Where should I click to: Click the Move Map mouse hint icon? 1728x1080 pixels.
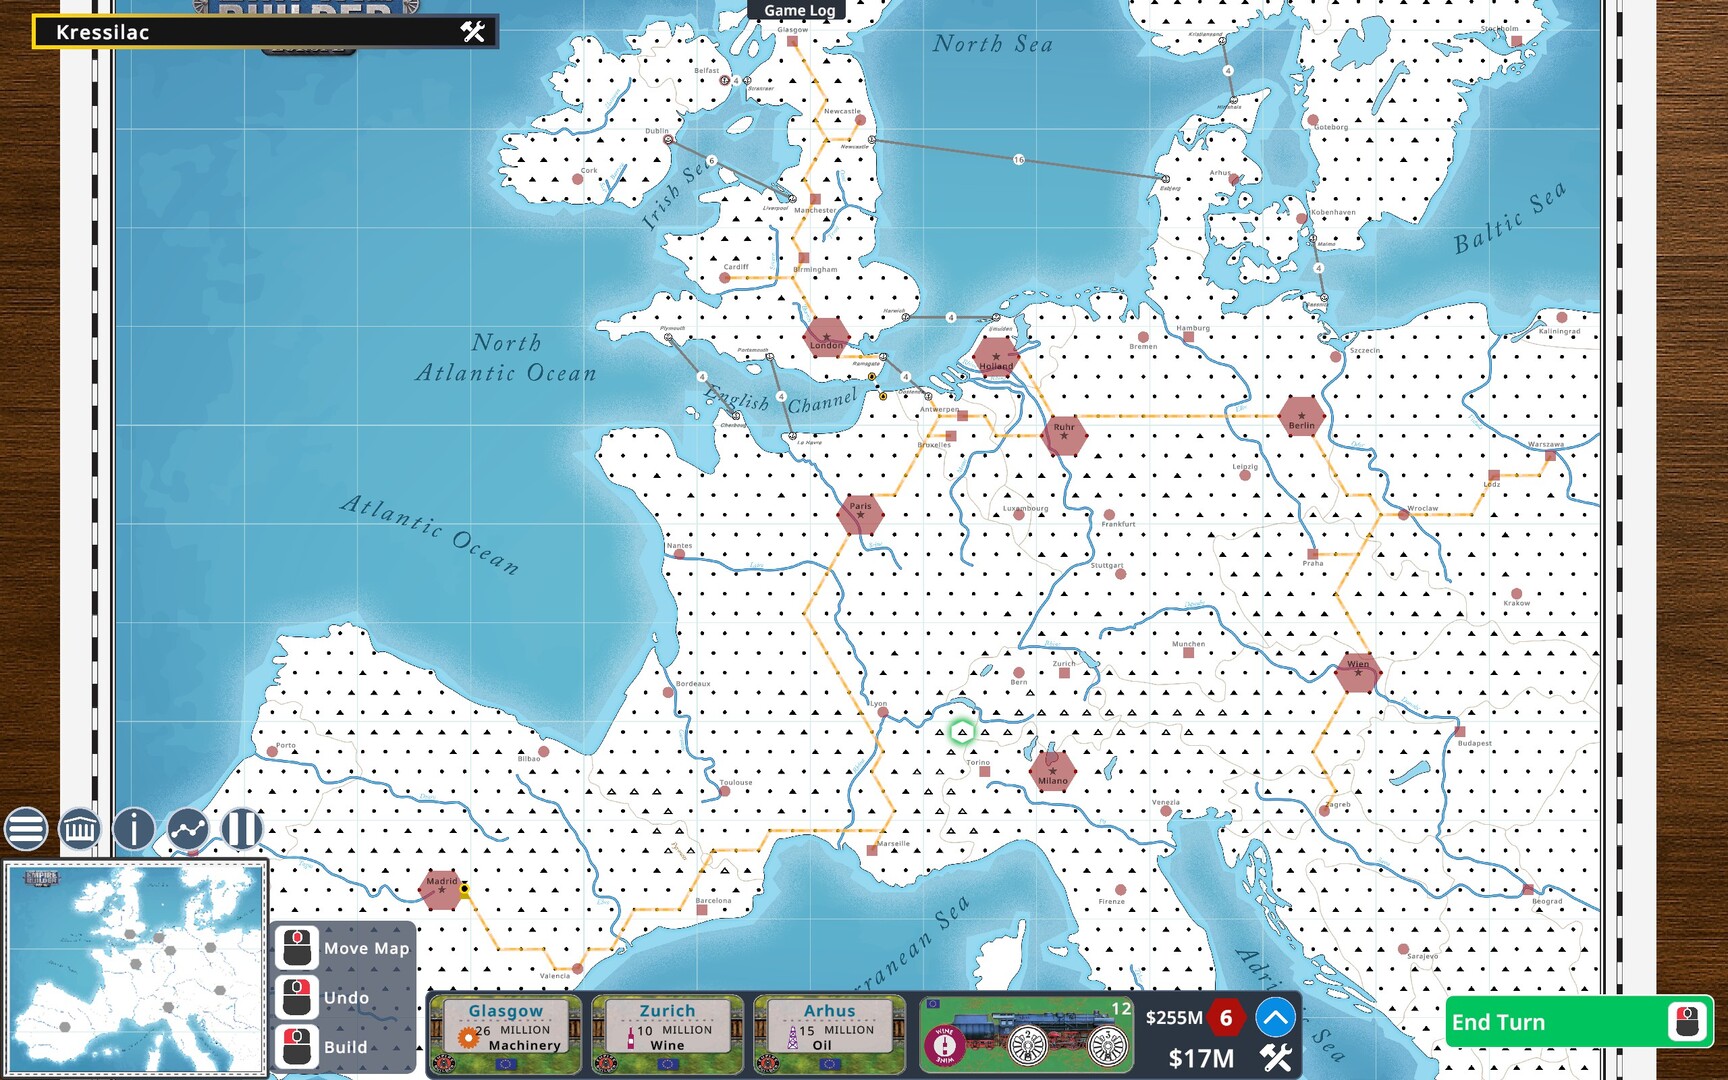pos(296,948)
